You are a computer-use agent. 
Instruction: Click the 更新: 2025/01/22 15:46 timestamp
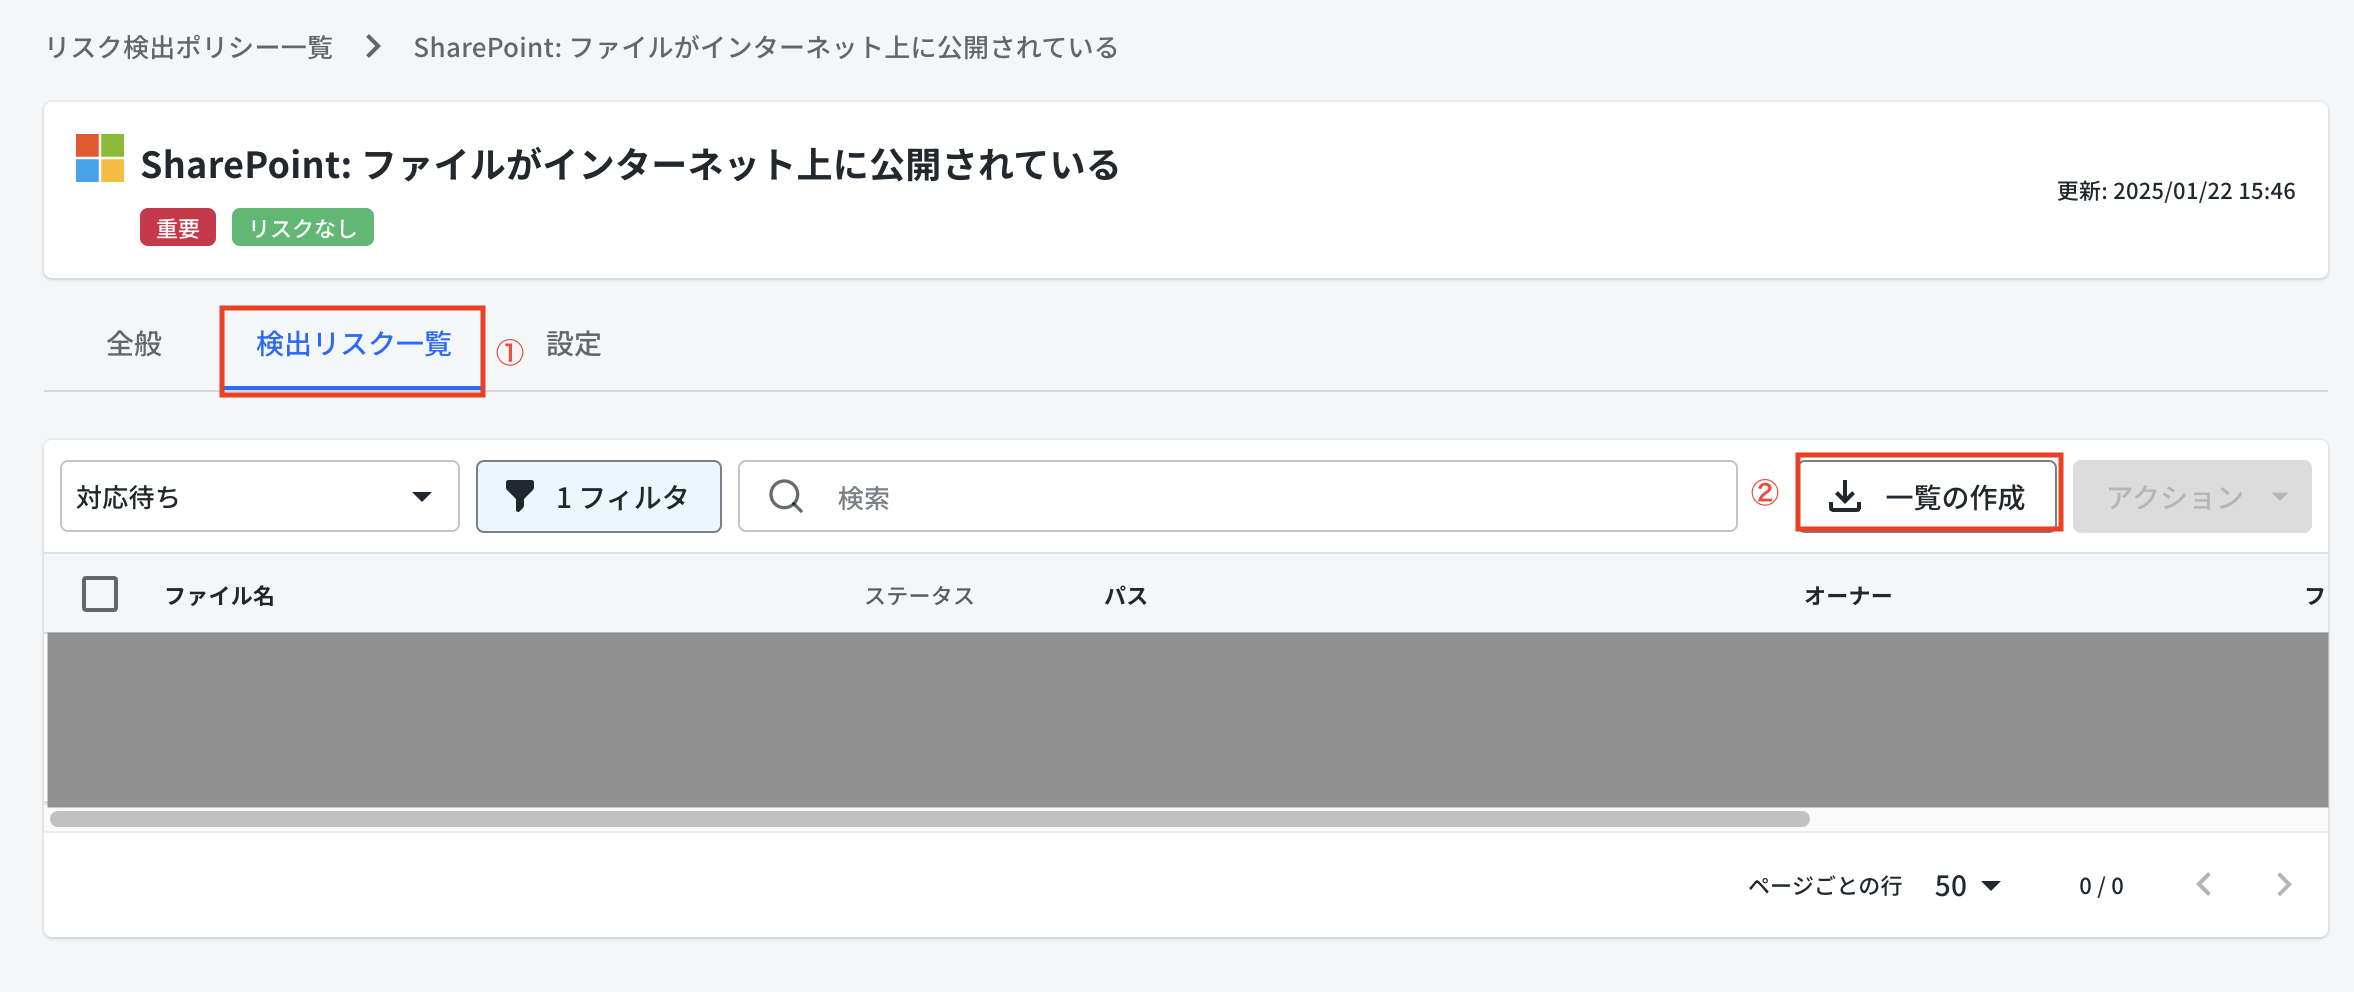2176,191
